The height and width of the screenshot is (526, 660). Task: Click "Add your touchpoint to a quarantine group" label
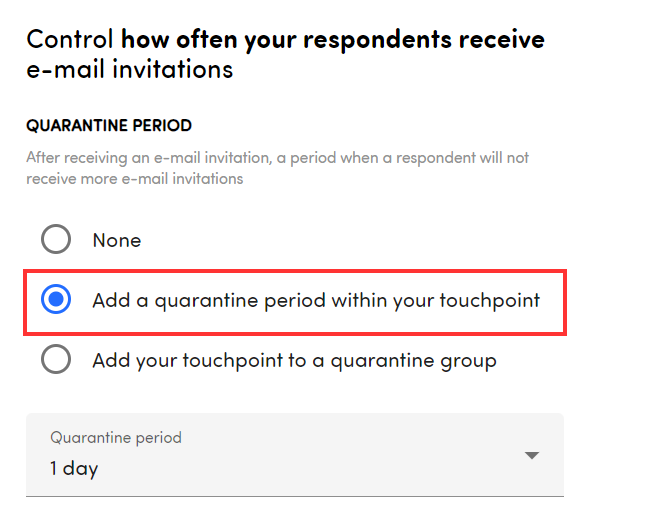[294, 360]
